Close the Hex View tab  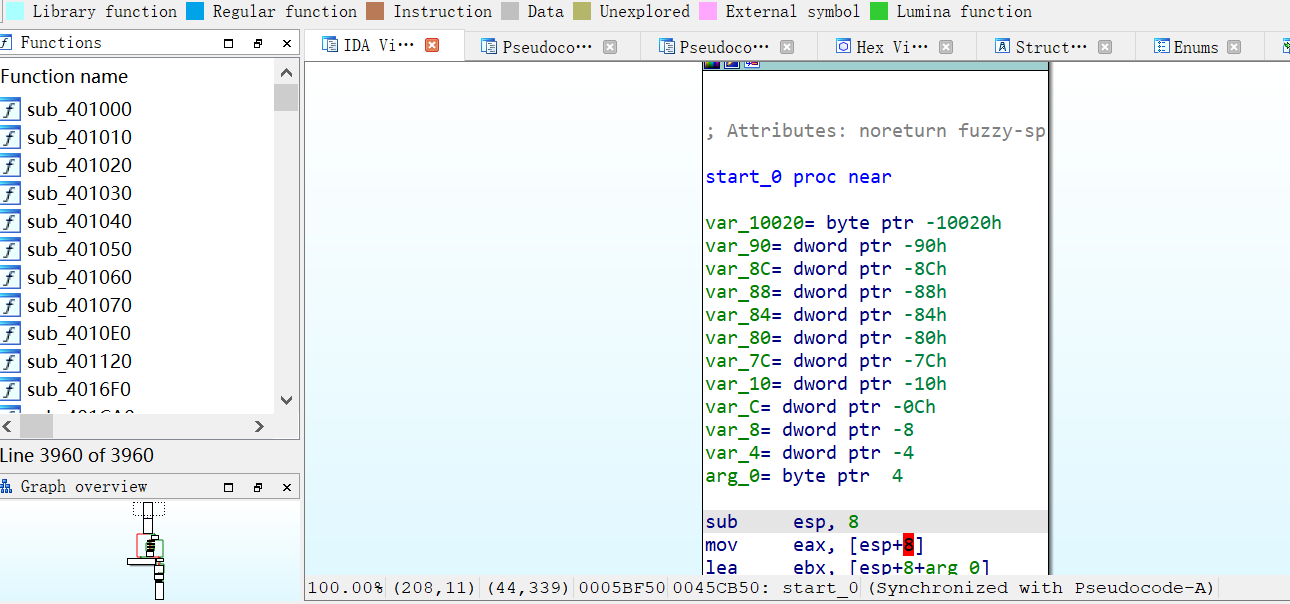(x=946, y=46)
